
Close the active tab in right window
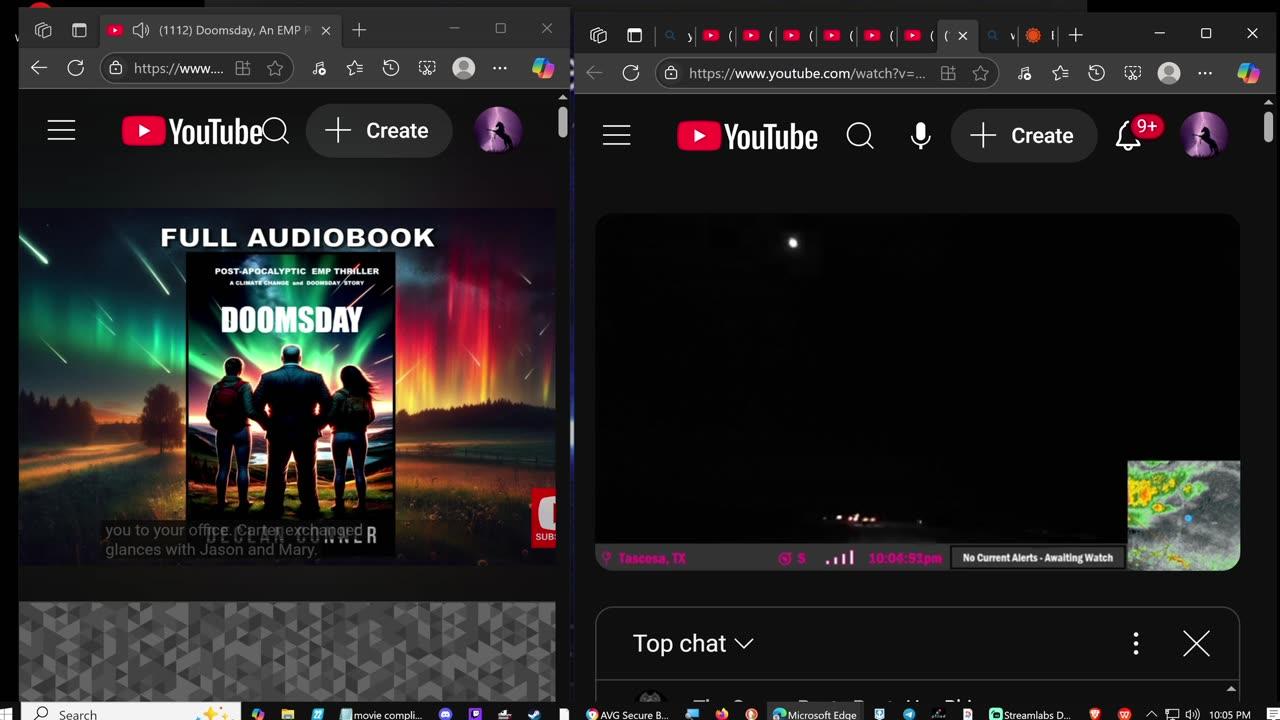coord(962,35)
